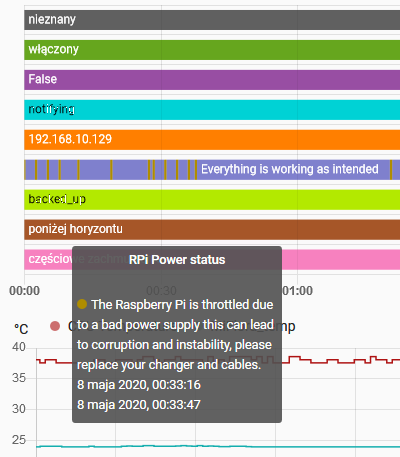Click the gray 'nieznany' state bar
This screenshot has width=400, height=457.
click(x=212, y=20)
